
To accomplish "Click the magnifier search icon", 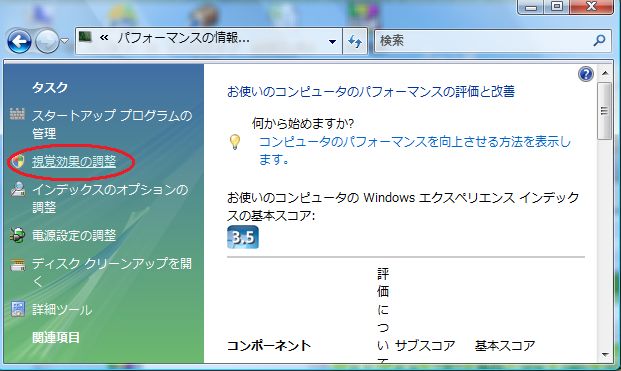I will (x=600, y=40).
